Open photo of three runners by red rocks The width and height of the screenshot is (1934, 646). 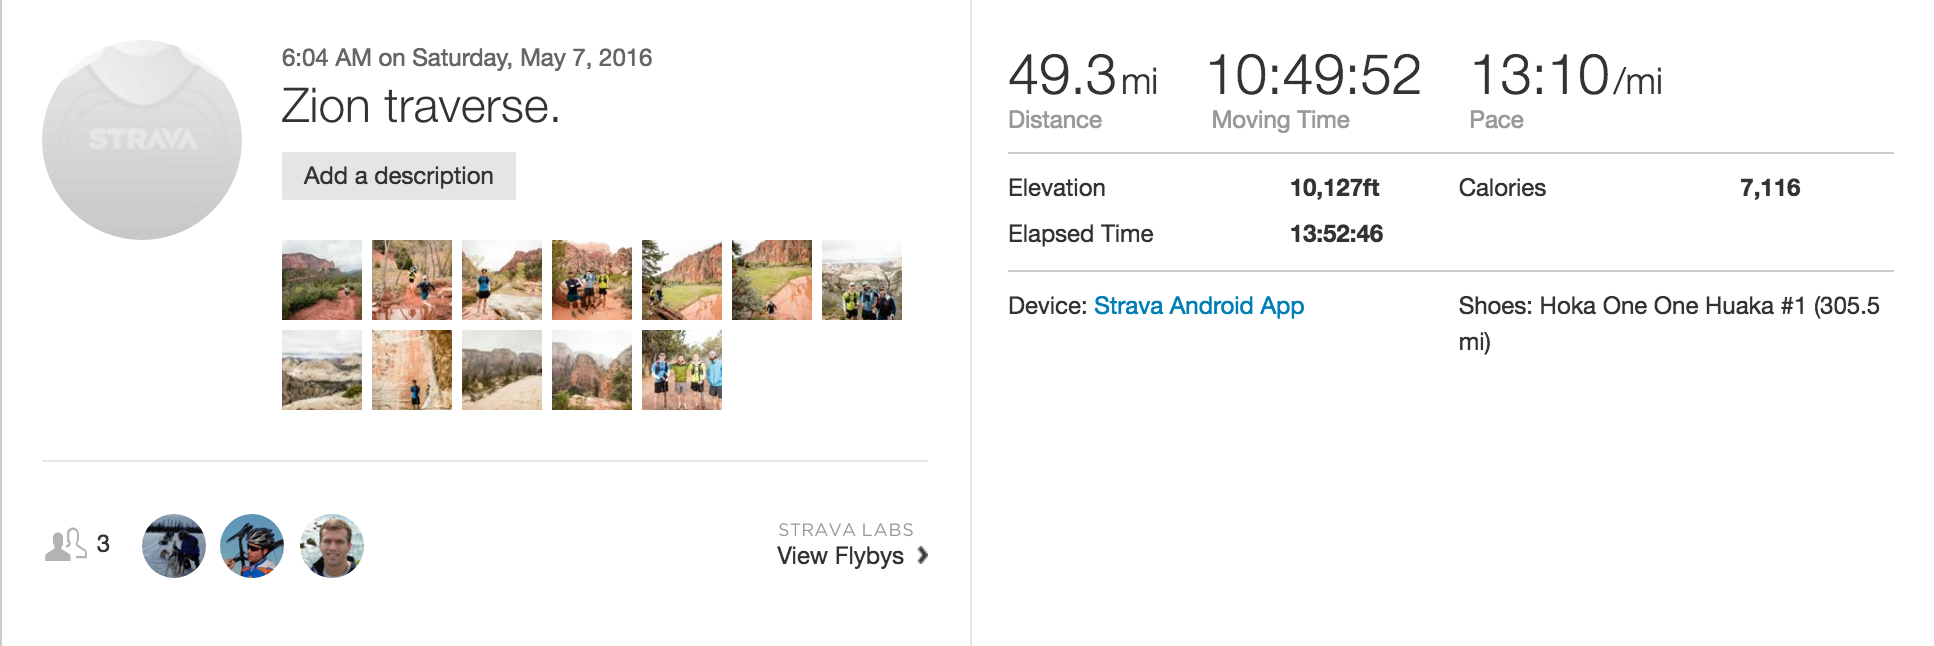(x=592, y=280)
